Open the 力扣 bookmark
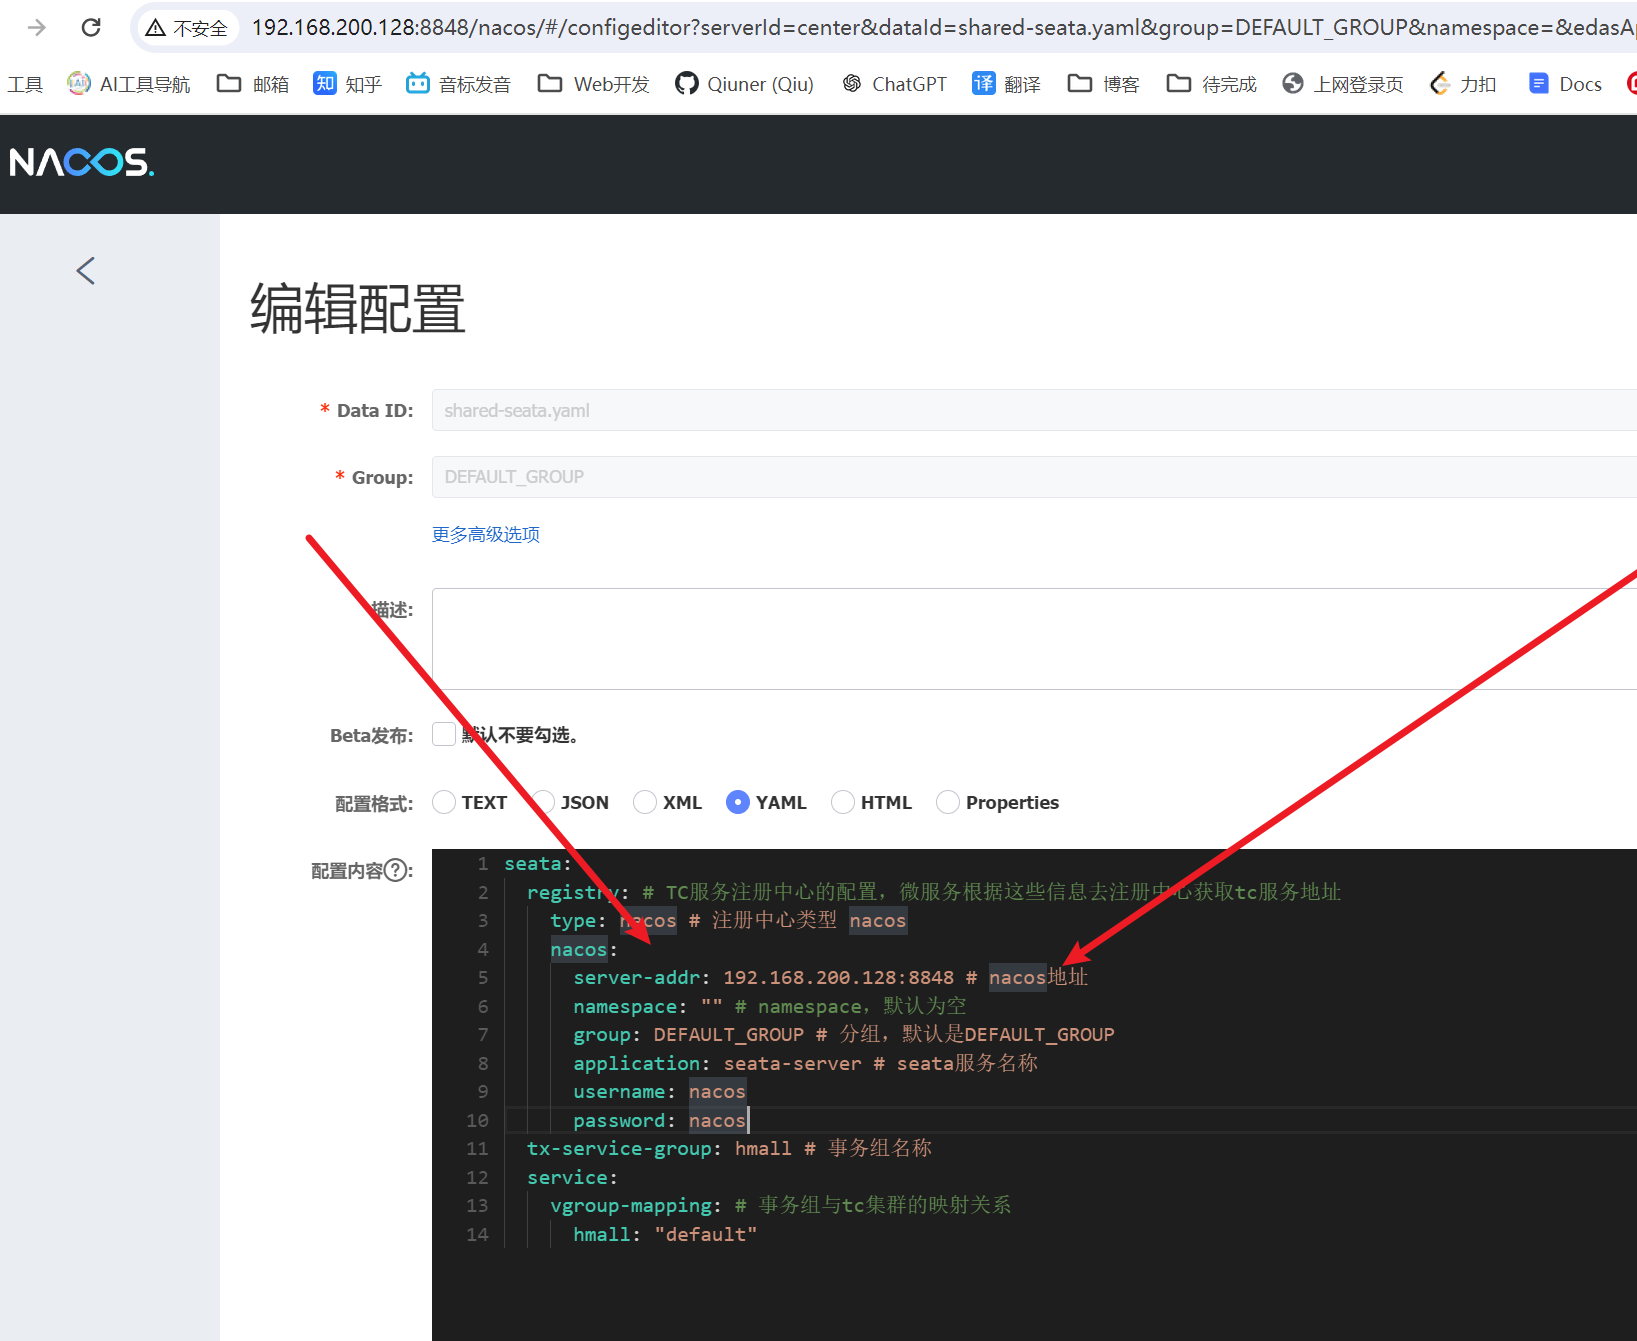The height and width of the screenshot is (1341, 1637). (x=1463, y=84)
